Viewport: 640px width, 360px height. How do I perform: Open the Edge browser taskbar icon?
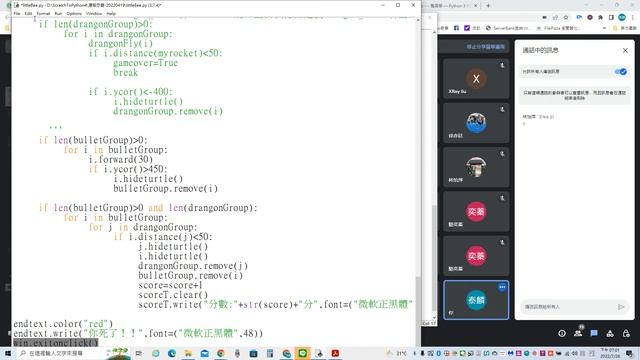point(172,353)
